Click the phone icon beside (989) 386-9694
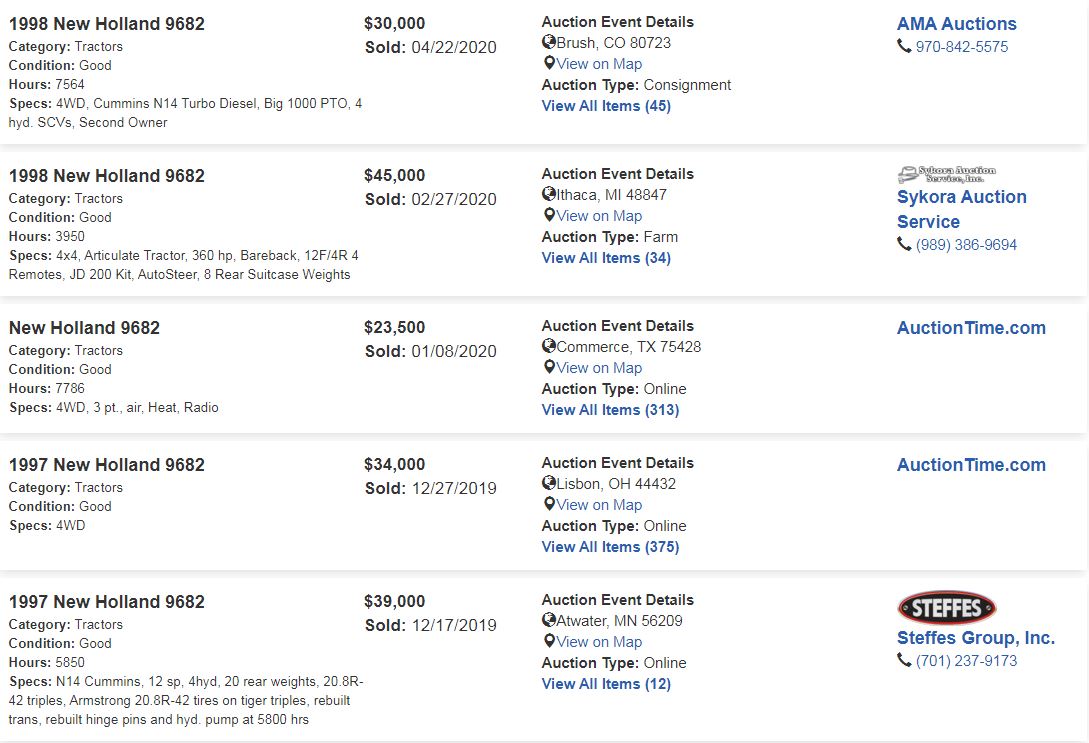 (x=904, y=245)
